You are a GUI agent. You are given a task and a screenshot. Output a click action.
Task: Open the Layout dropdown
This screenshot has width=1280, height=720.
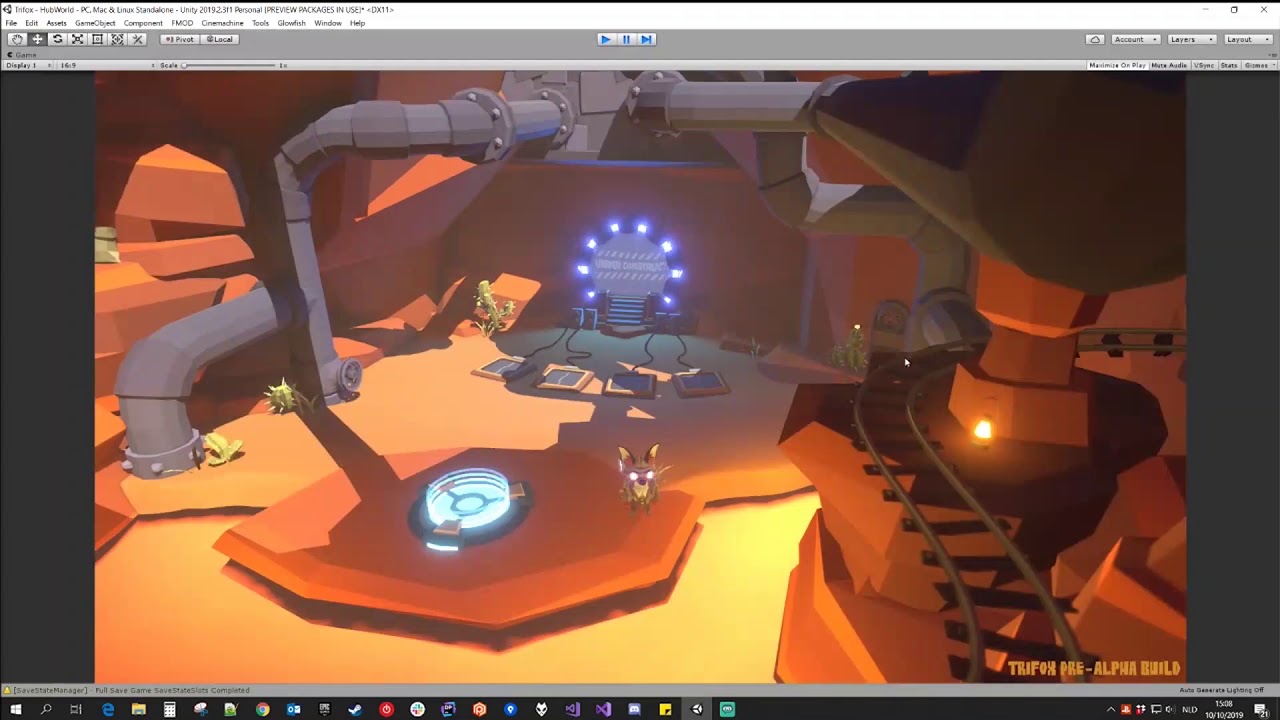(x=1247, y=39)
